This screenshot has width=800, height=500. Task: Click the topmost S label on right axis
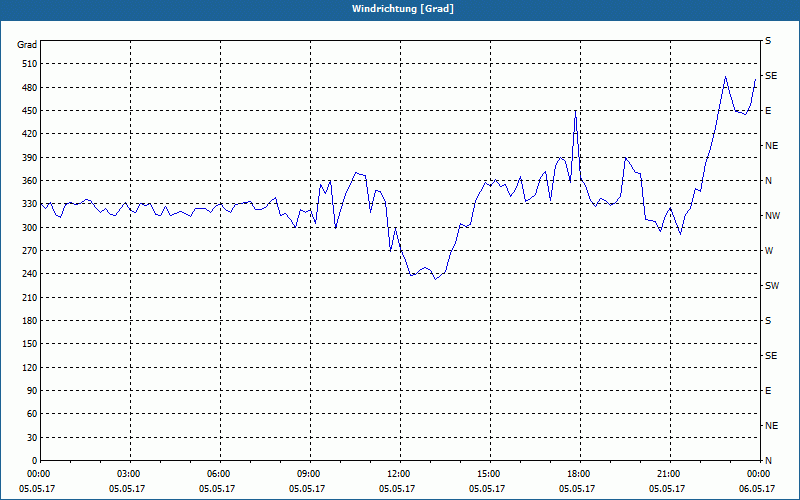768,41
